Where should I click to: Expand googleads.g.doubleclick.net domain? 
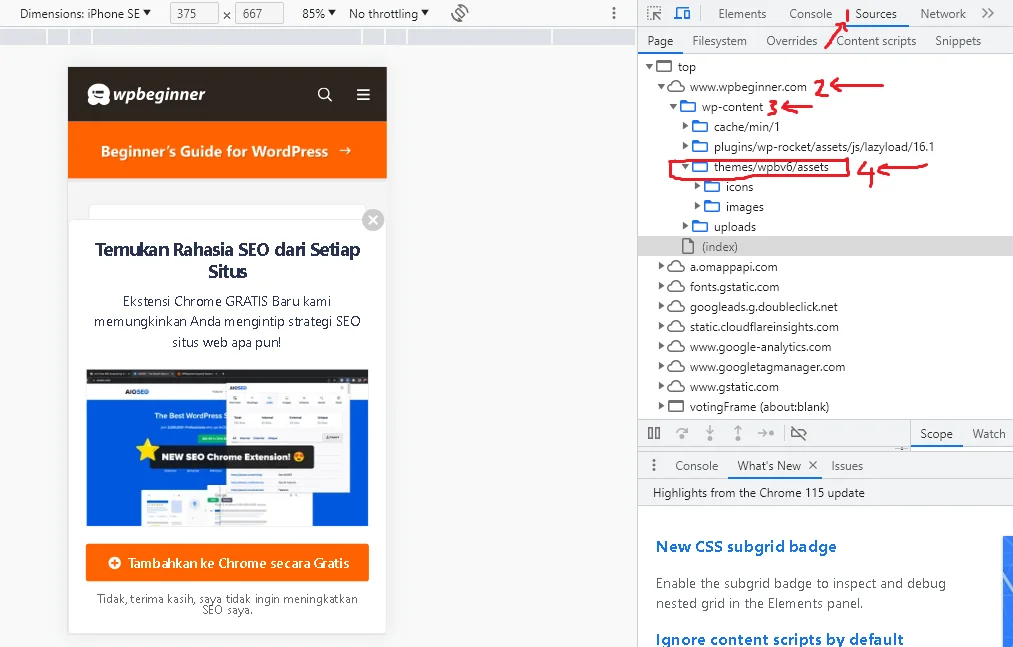click(661, 306)
